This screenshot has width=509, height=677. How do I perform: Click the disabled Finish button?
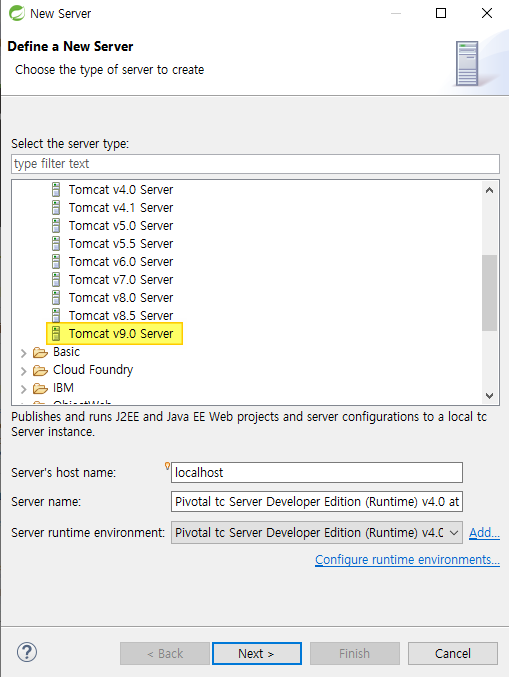point(354,653)
